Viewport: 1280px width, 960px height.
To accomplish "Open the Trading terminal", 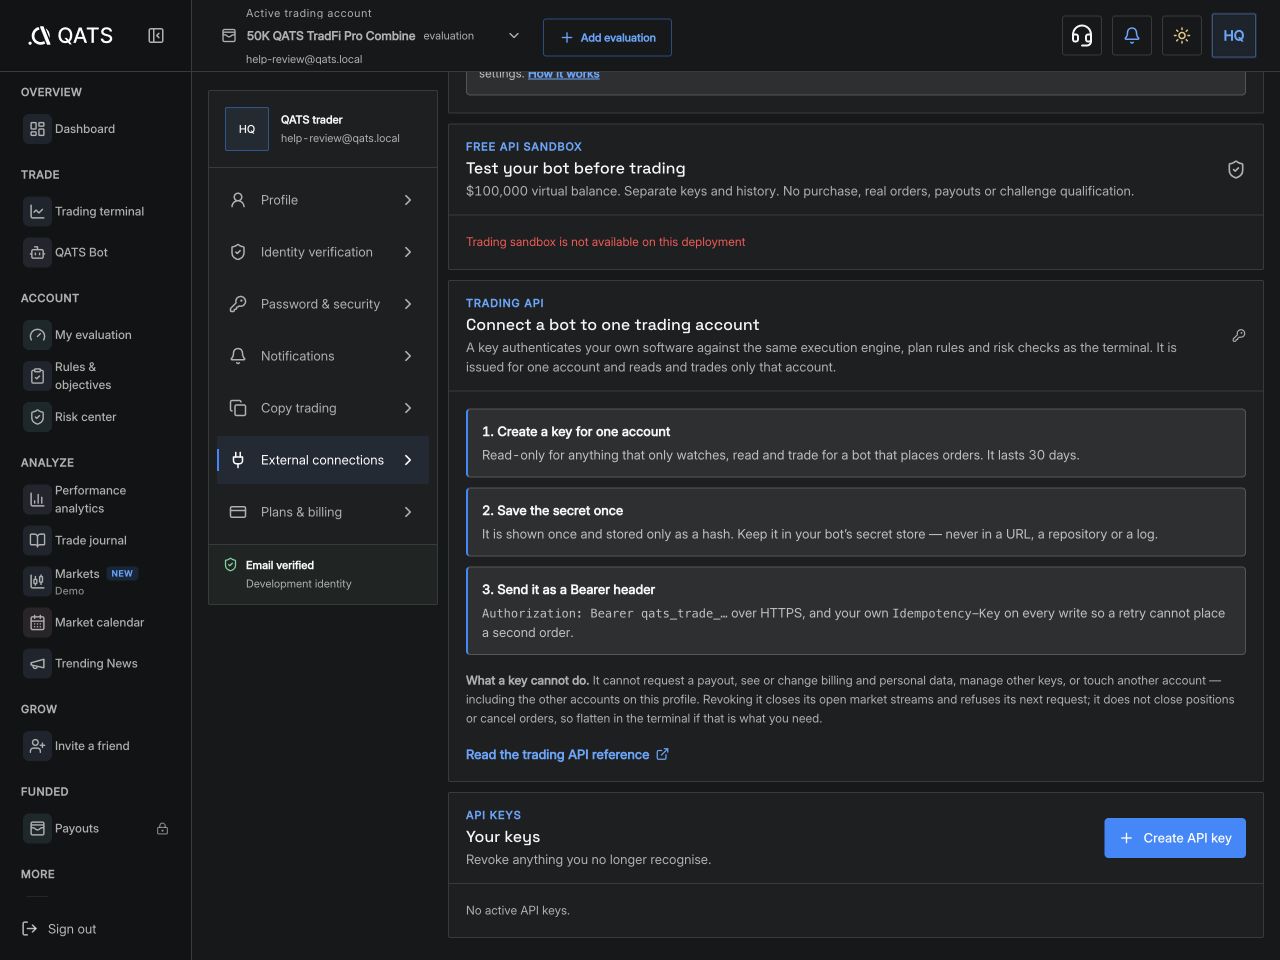I will 96,212.
